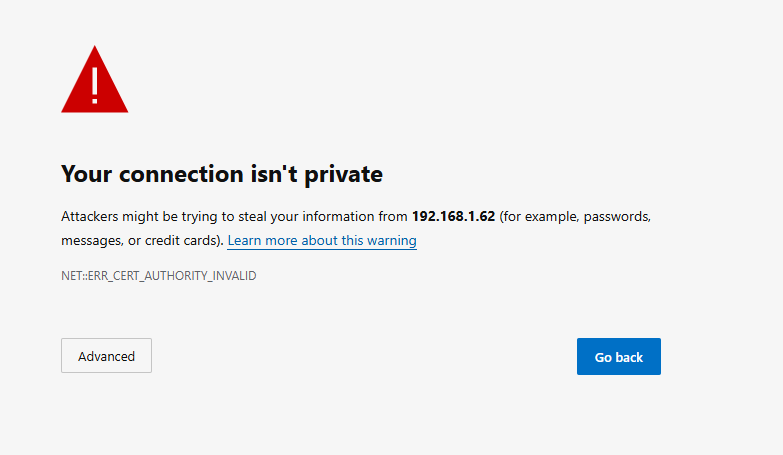
Task: Click the NET::ERR_CERT_AUTHORITY_INVALID error code
Action: tap(158, 275)
